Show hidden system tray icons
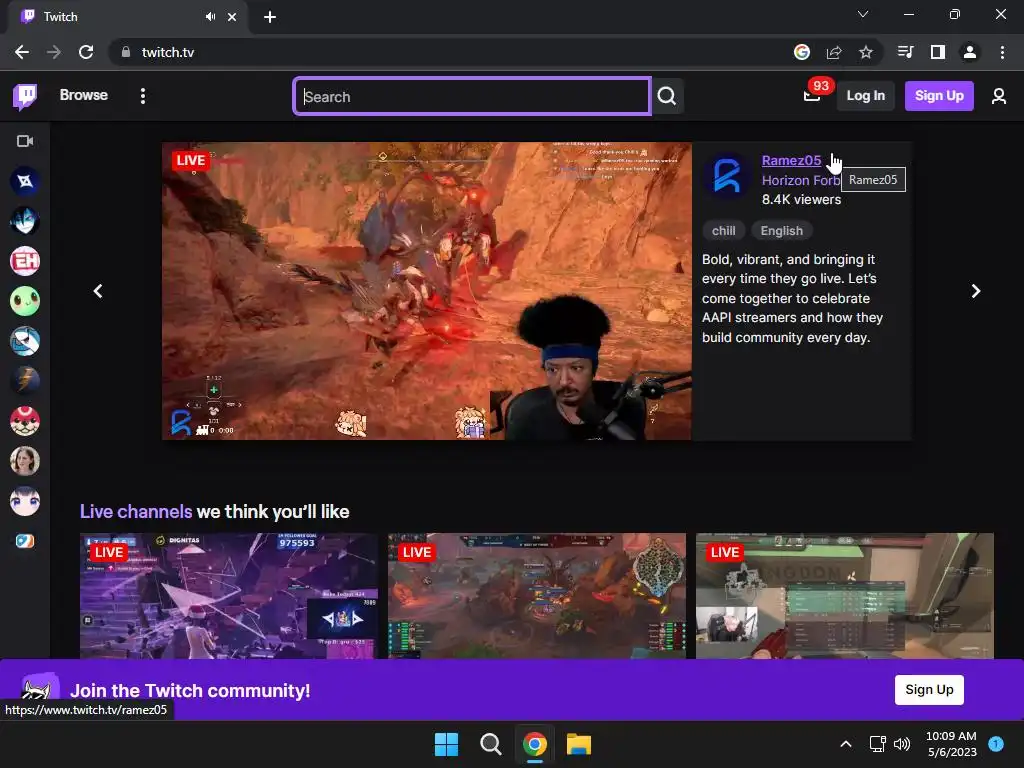This screenshot has width=1024, height=768. tap(846, 744)
